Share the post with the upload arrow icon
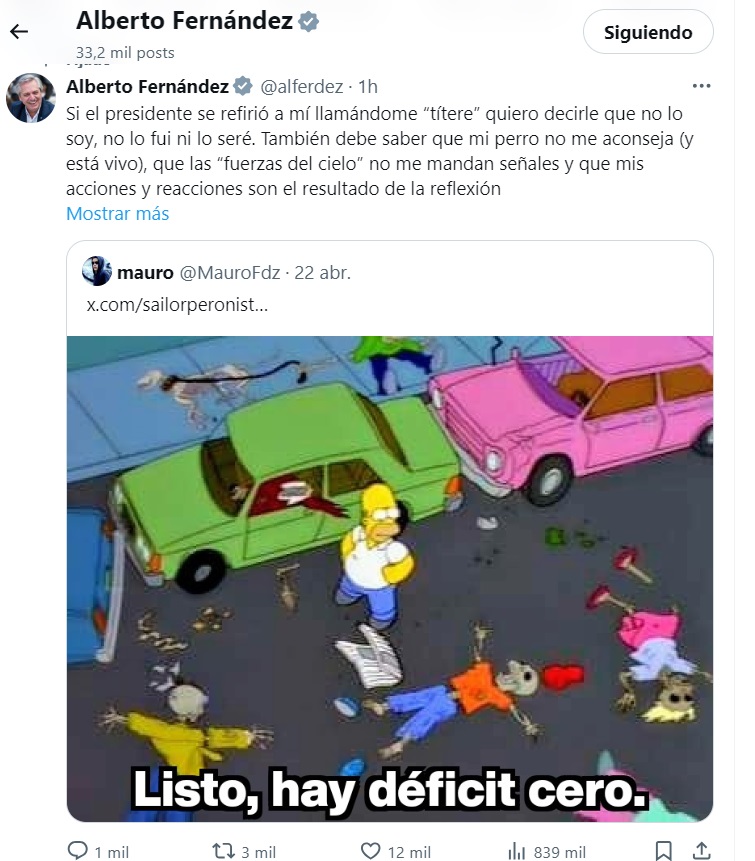755x861 pixels. point(701,851)
